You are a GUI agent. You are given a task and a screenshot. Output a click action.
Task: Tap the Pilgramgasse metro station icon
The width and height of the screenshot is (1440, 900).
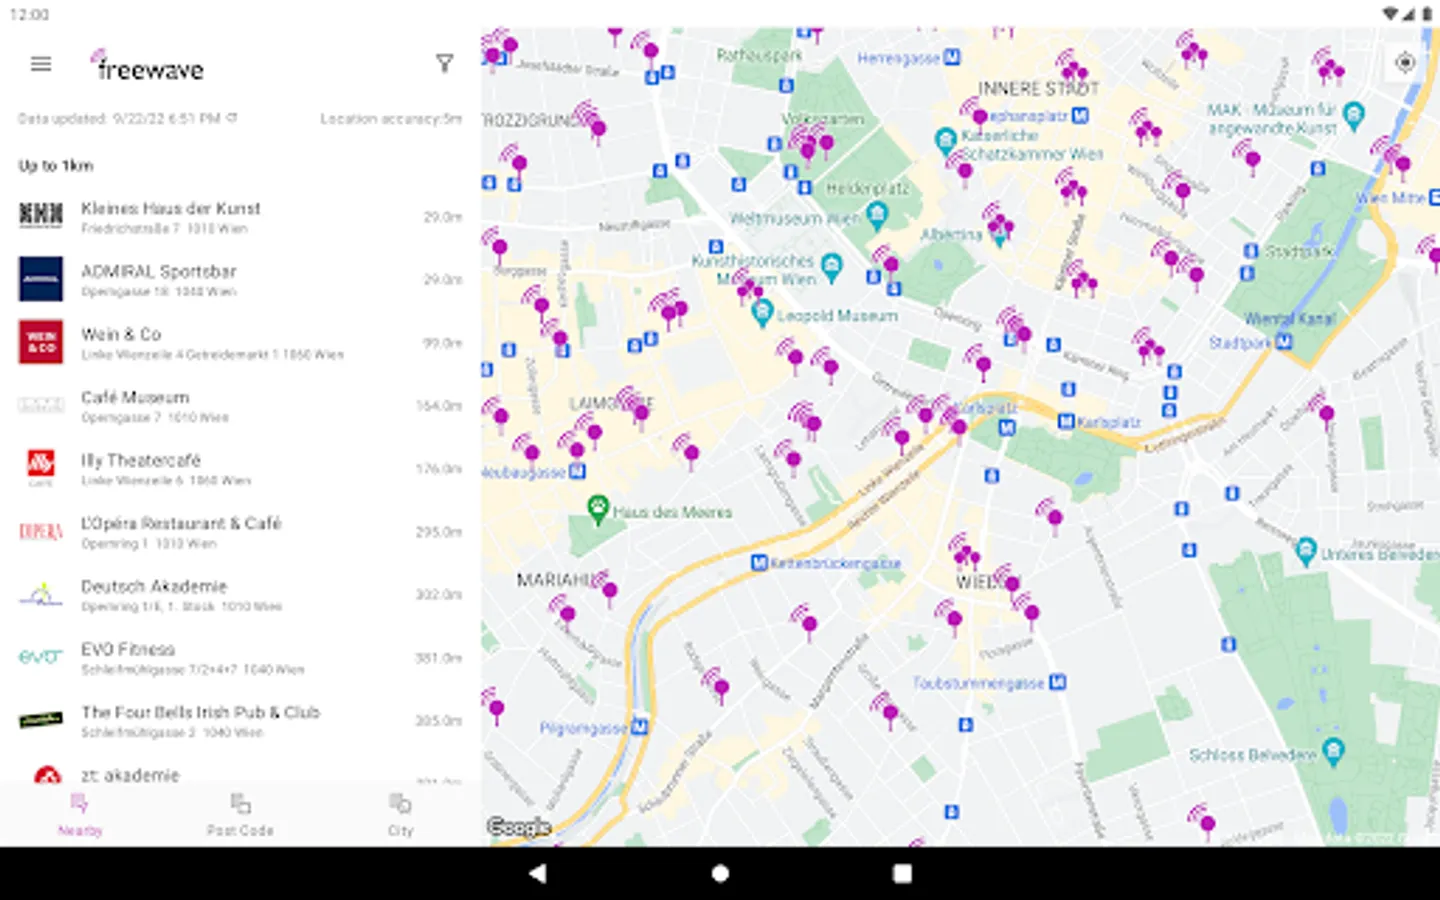point(640,728)
